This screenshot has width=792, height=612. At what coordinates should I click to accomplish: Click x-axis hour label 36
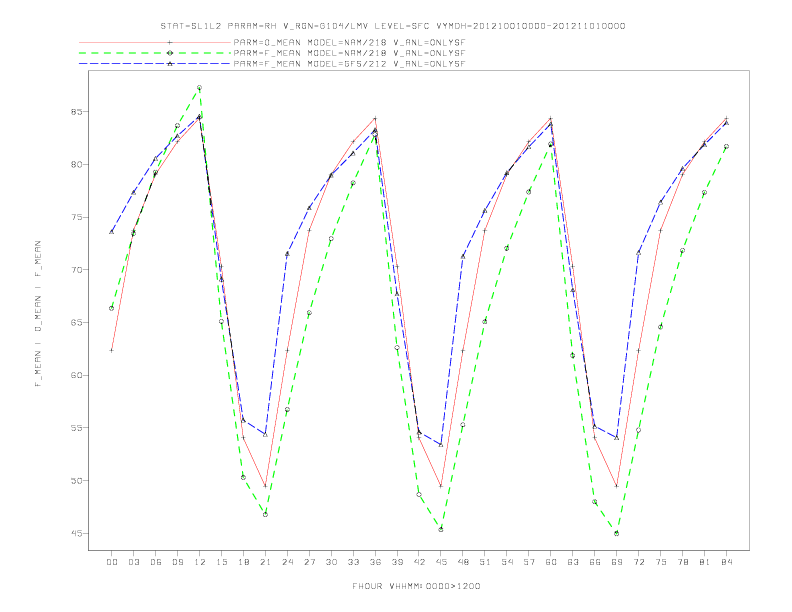[x=375, y=562]
